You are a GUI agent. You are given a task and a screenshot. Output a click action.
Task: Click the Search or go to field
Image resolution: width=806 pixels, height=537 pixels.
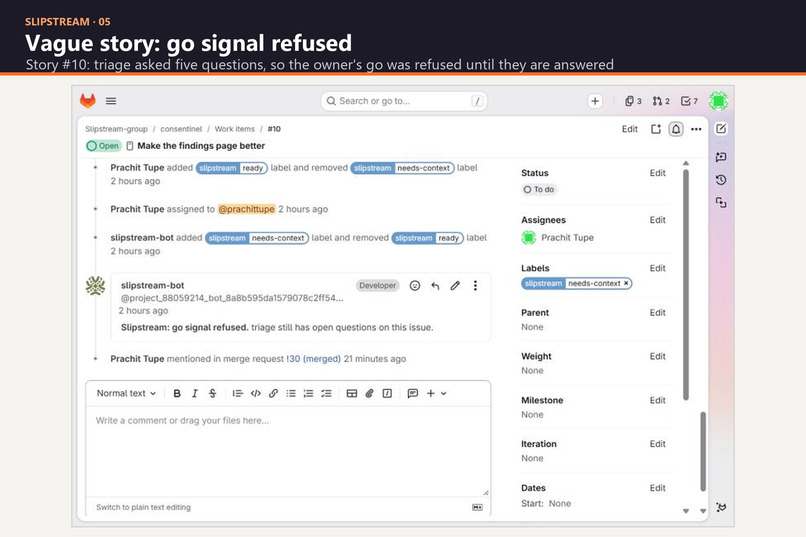[404, 101]
